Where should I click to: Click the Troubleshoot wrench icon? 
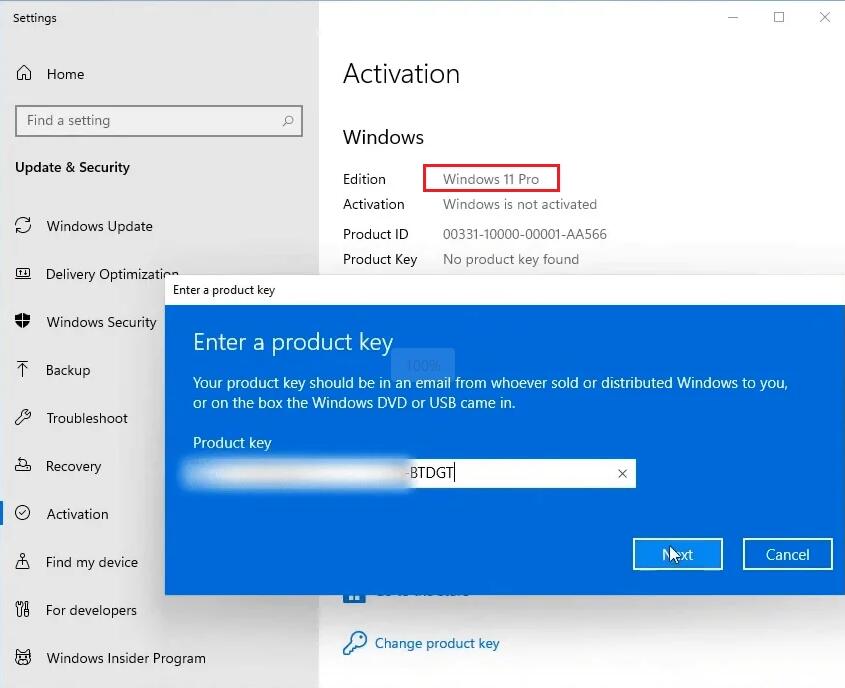pos(23,417)
